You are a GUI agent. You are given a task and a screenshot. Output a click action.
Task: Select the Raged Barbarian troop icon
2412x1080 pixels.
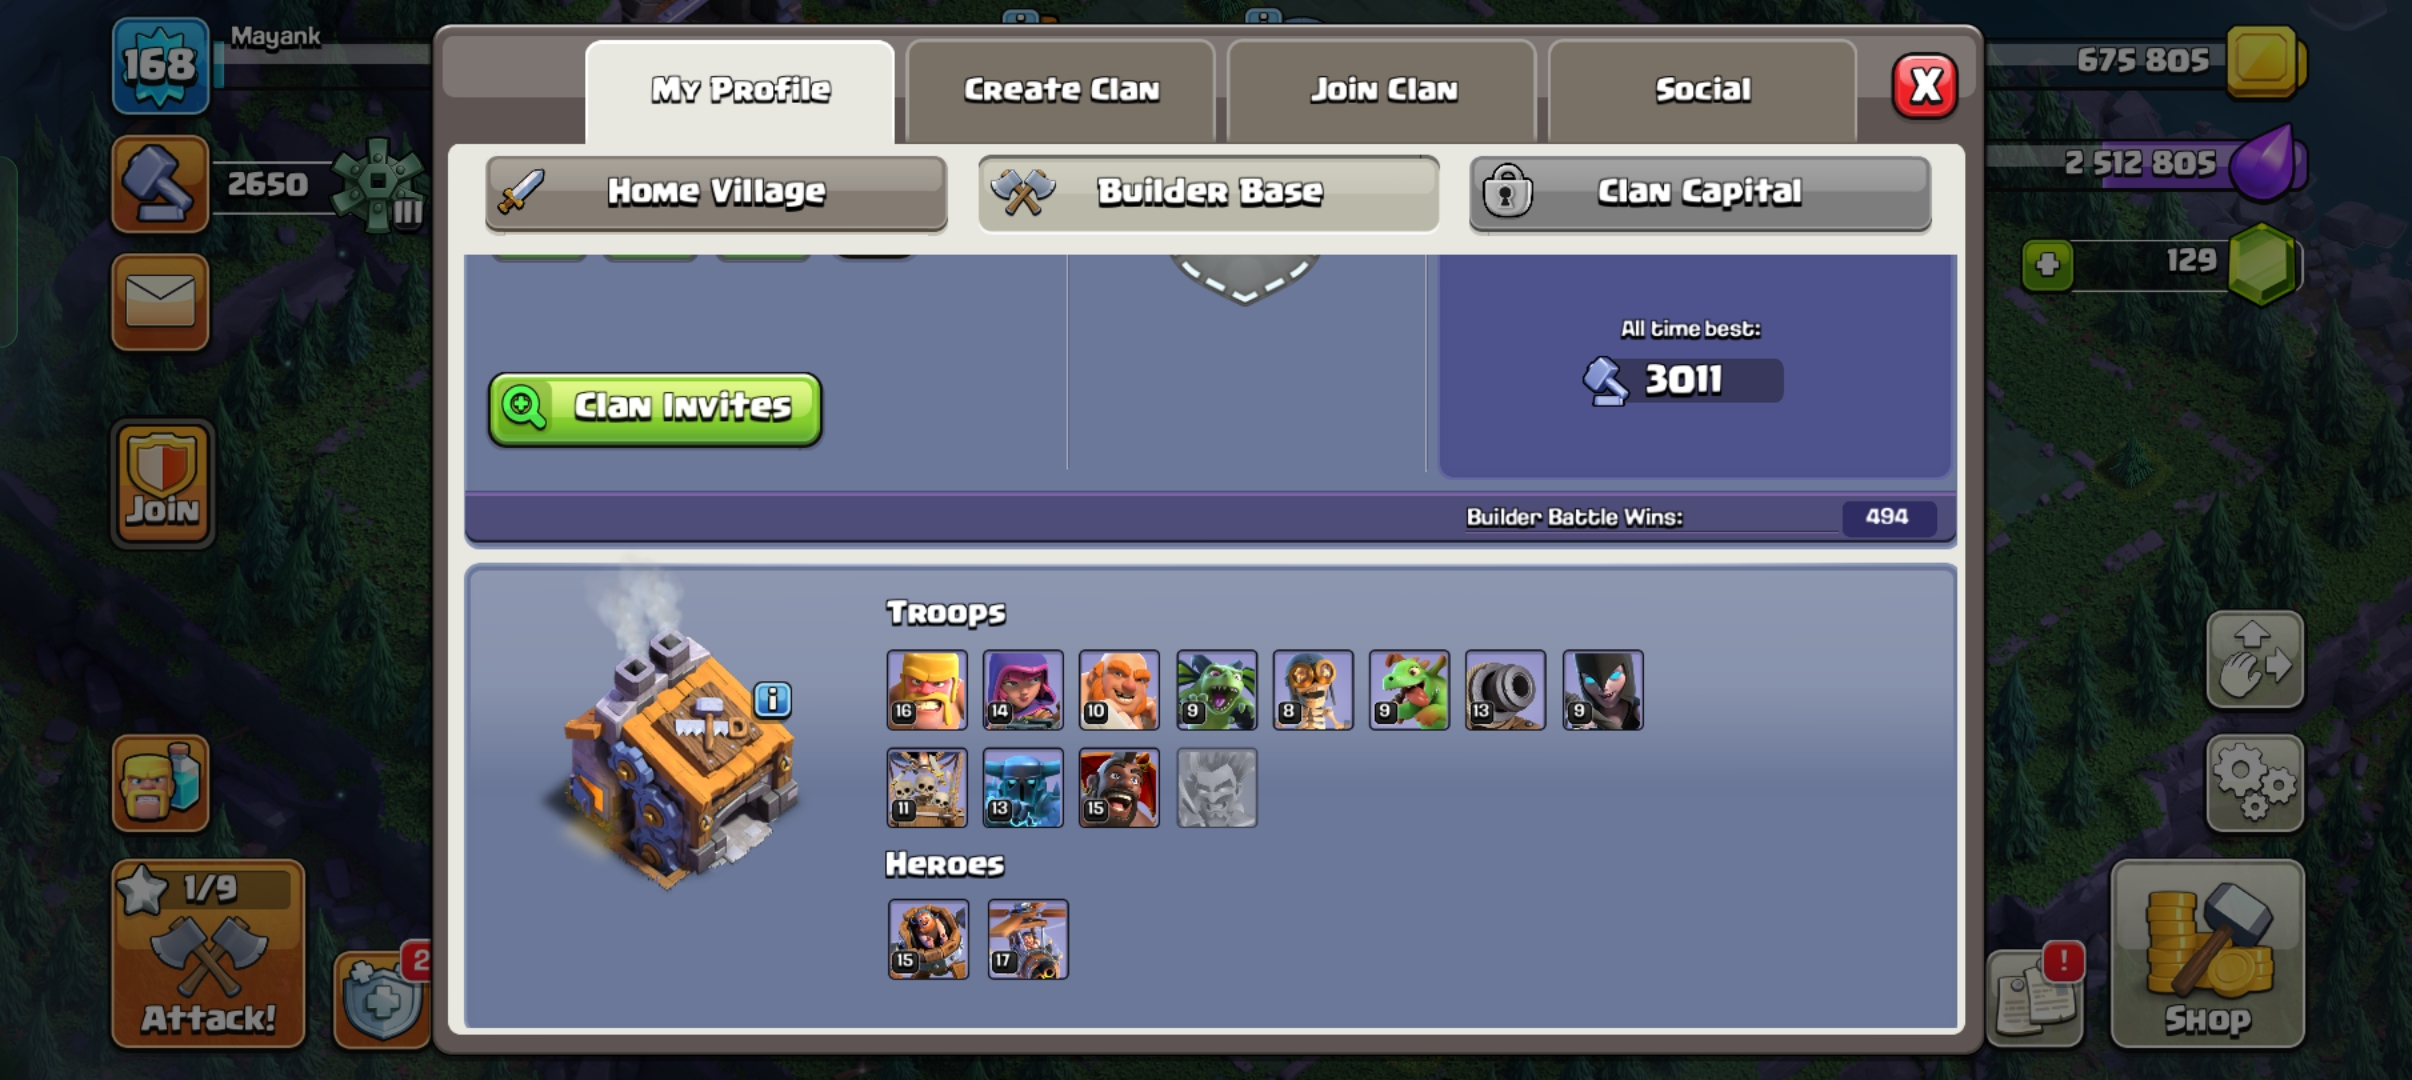pos(927,690)
